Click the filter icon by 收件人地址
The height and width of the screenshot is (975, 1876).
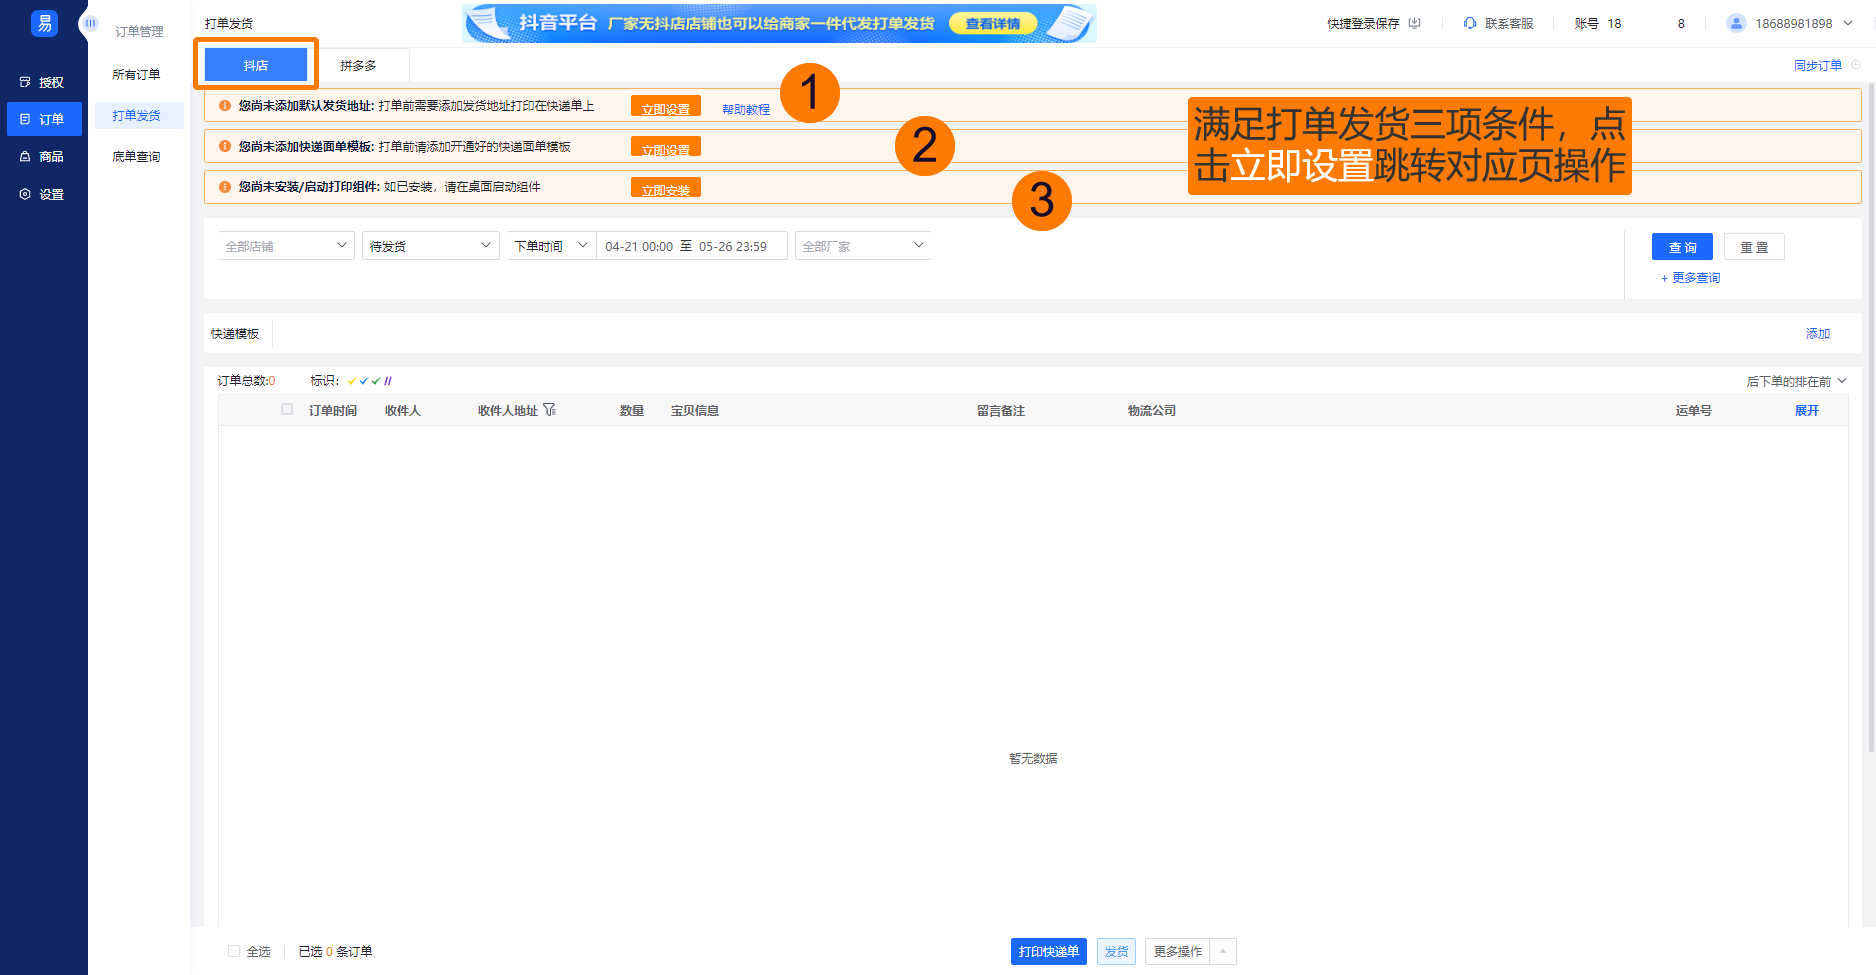pos(549,410)
